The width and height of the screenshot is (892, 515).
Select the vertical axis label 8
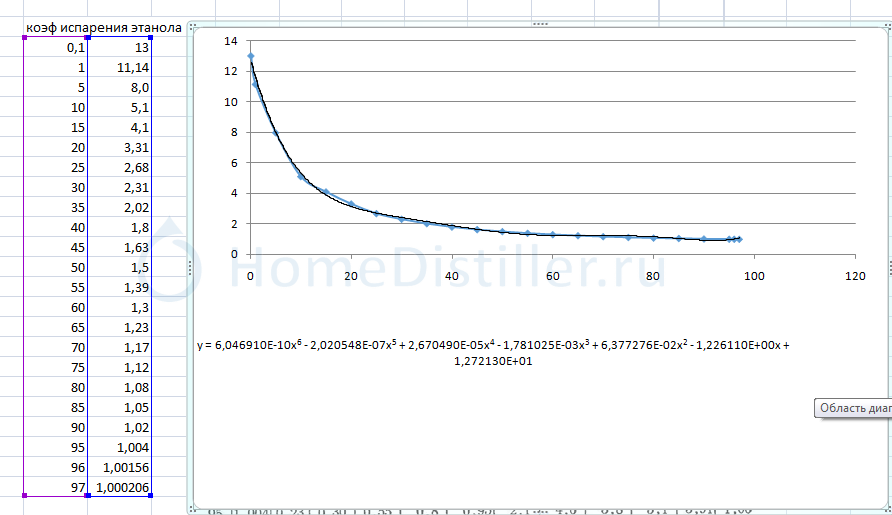pos(234,132)
